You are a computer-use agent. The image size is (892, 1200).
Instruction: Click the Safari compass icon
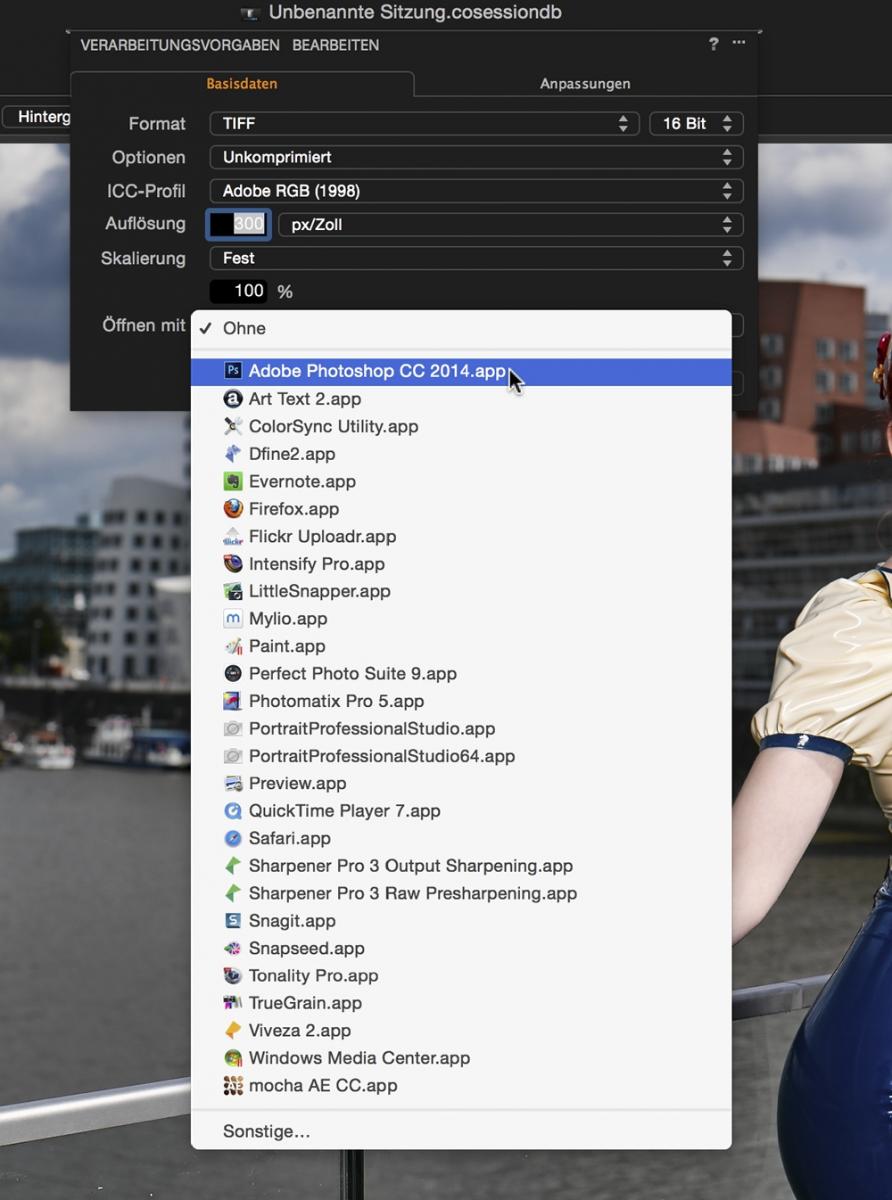(x=233, y=839)
